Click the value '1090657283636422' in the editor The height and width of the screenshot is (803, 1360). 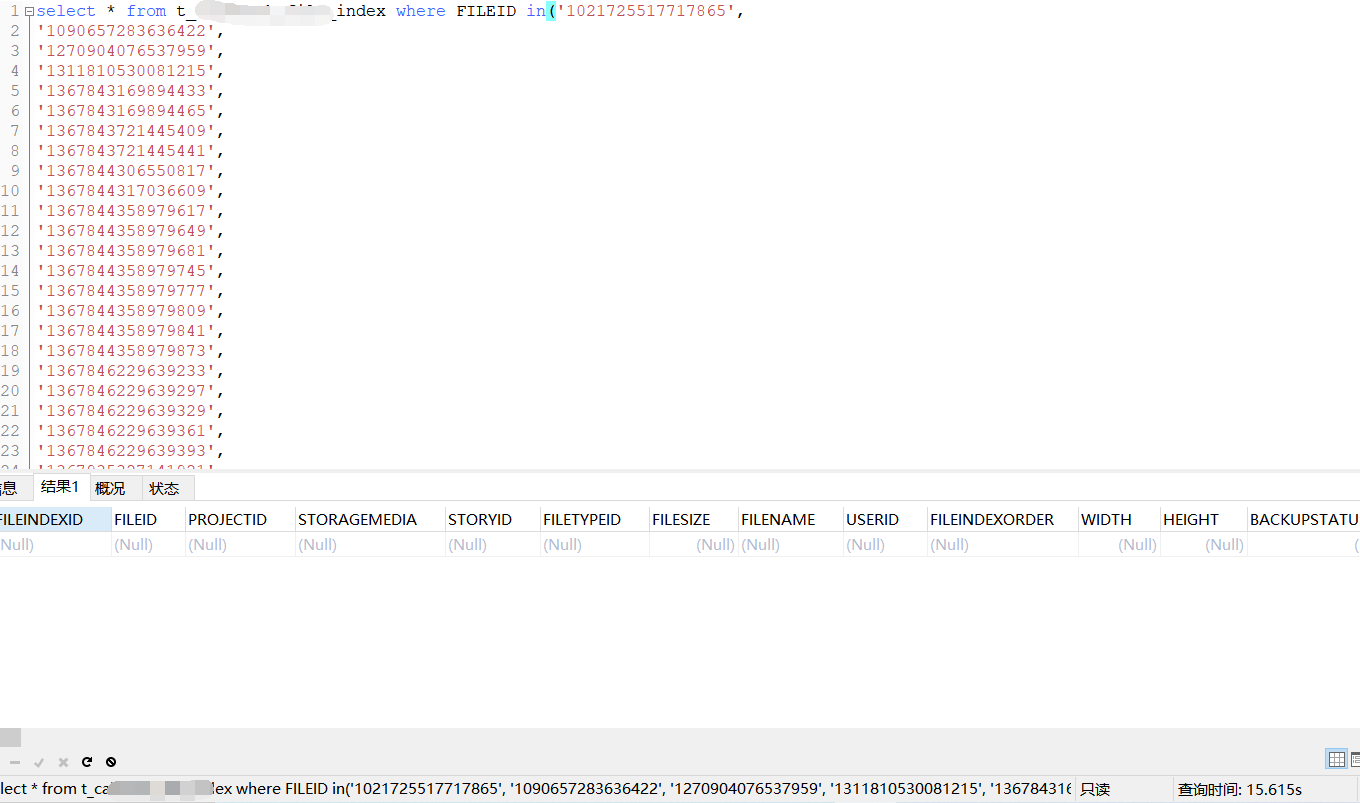click(x=126, y=31)
